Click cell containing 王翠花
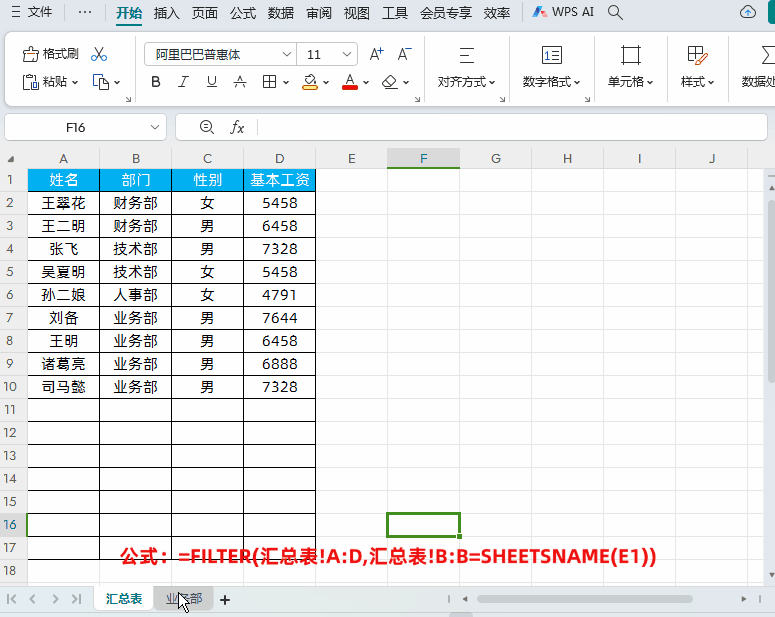 [x=63, y=203]
